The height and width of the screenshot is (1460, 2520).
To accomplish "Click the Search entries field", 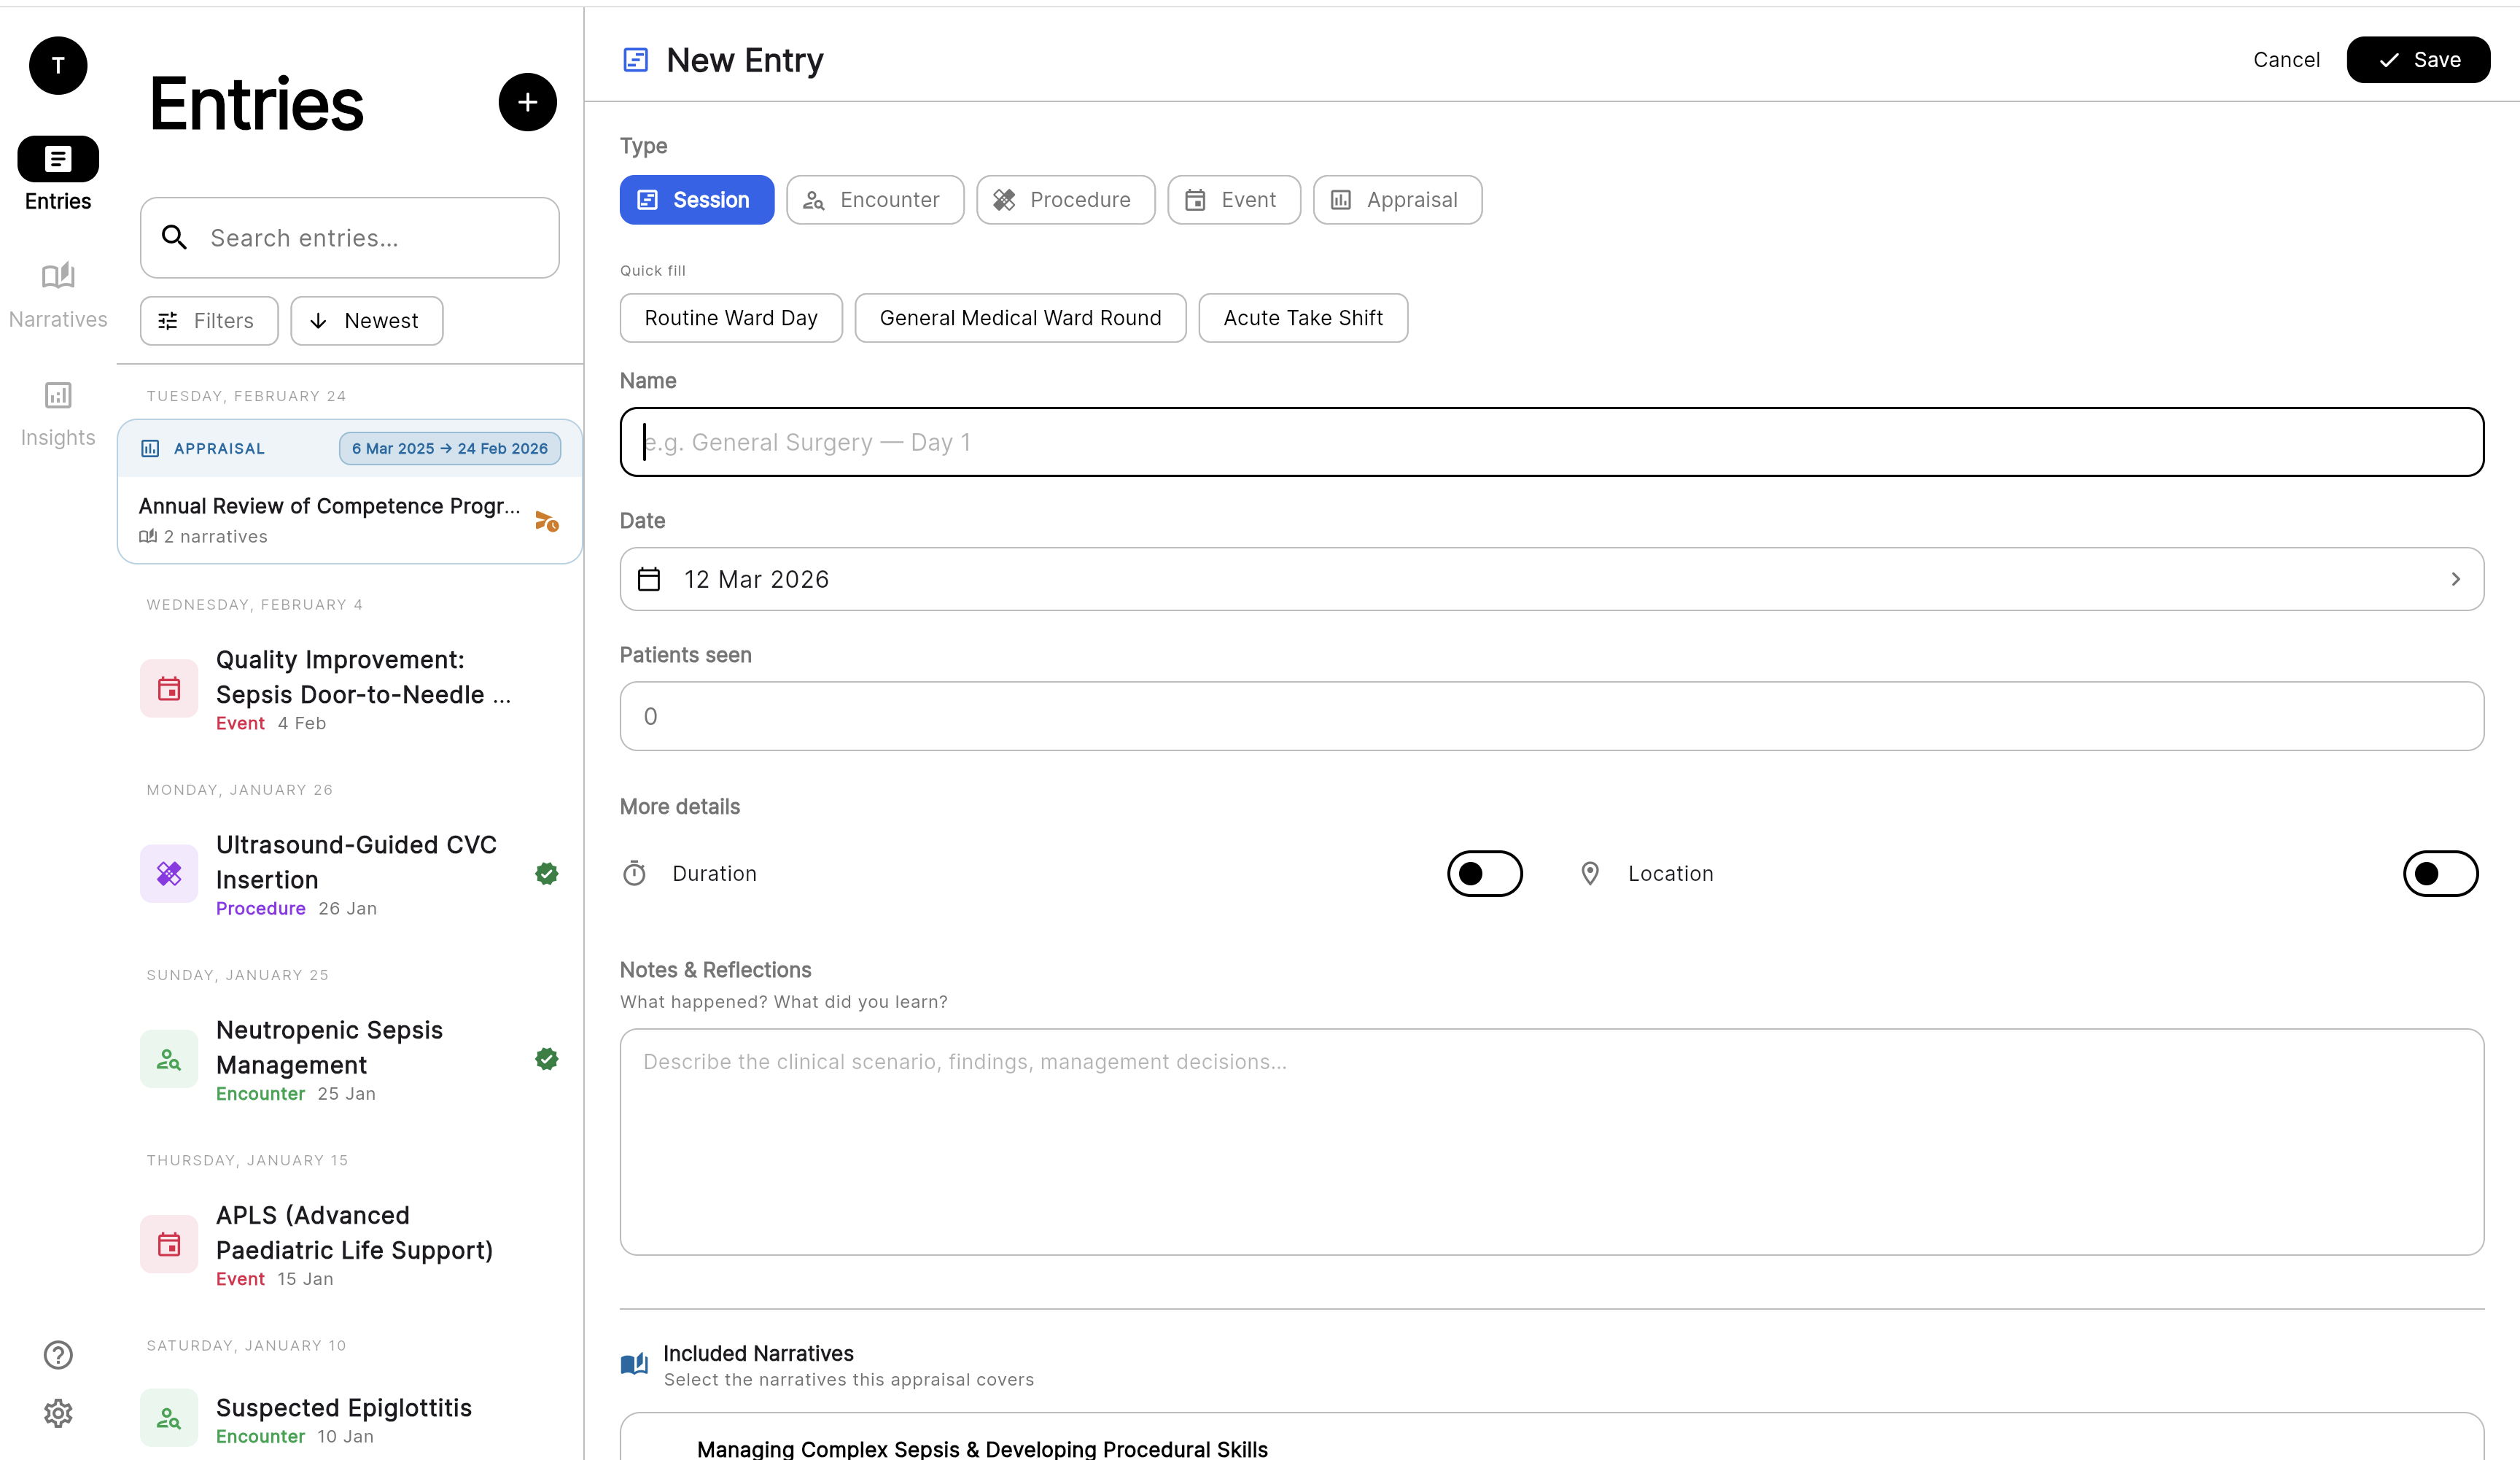I will point(350,238).
